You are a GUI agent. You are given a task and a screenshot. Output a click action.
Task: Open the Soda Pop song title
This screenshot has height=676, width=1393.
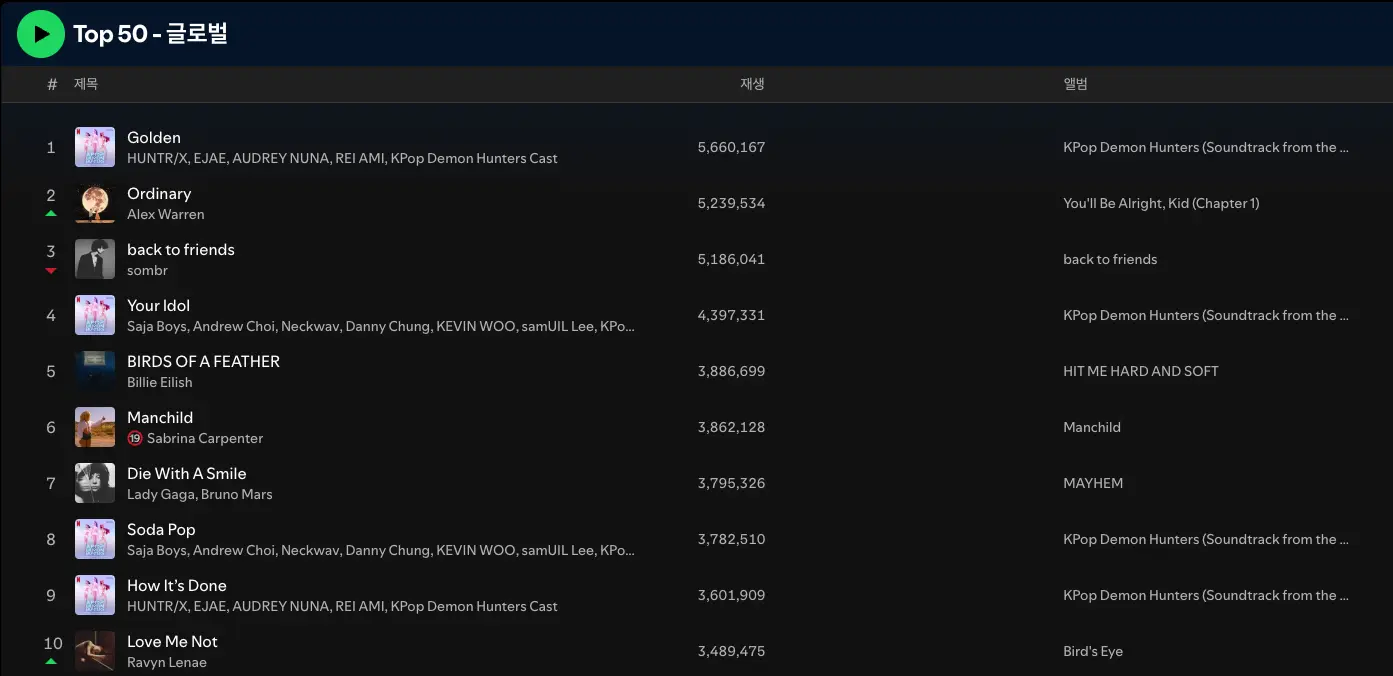pyautogui.click(x=161, y=529)
